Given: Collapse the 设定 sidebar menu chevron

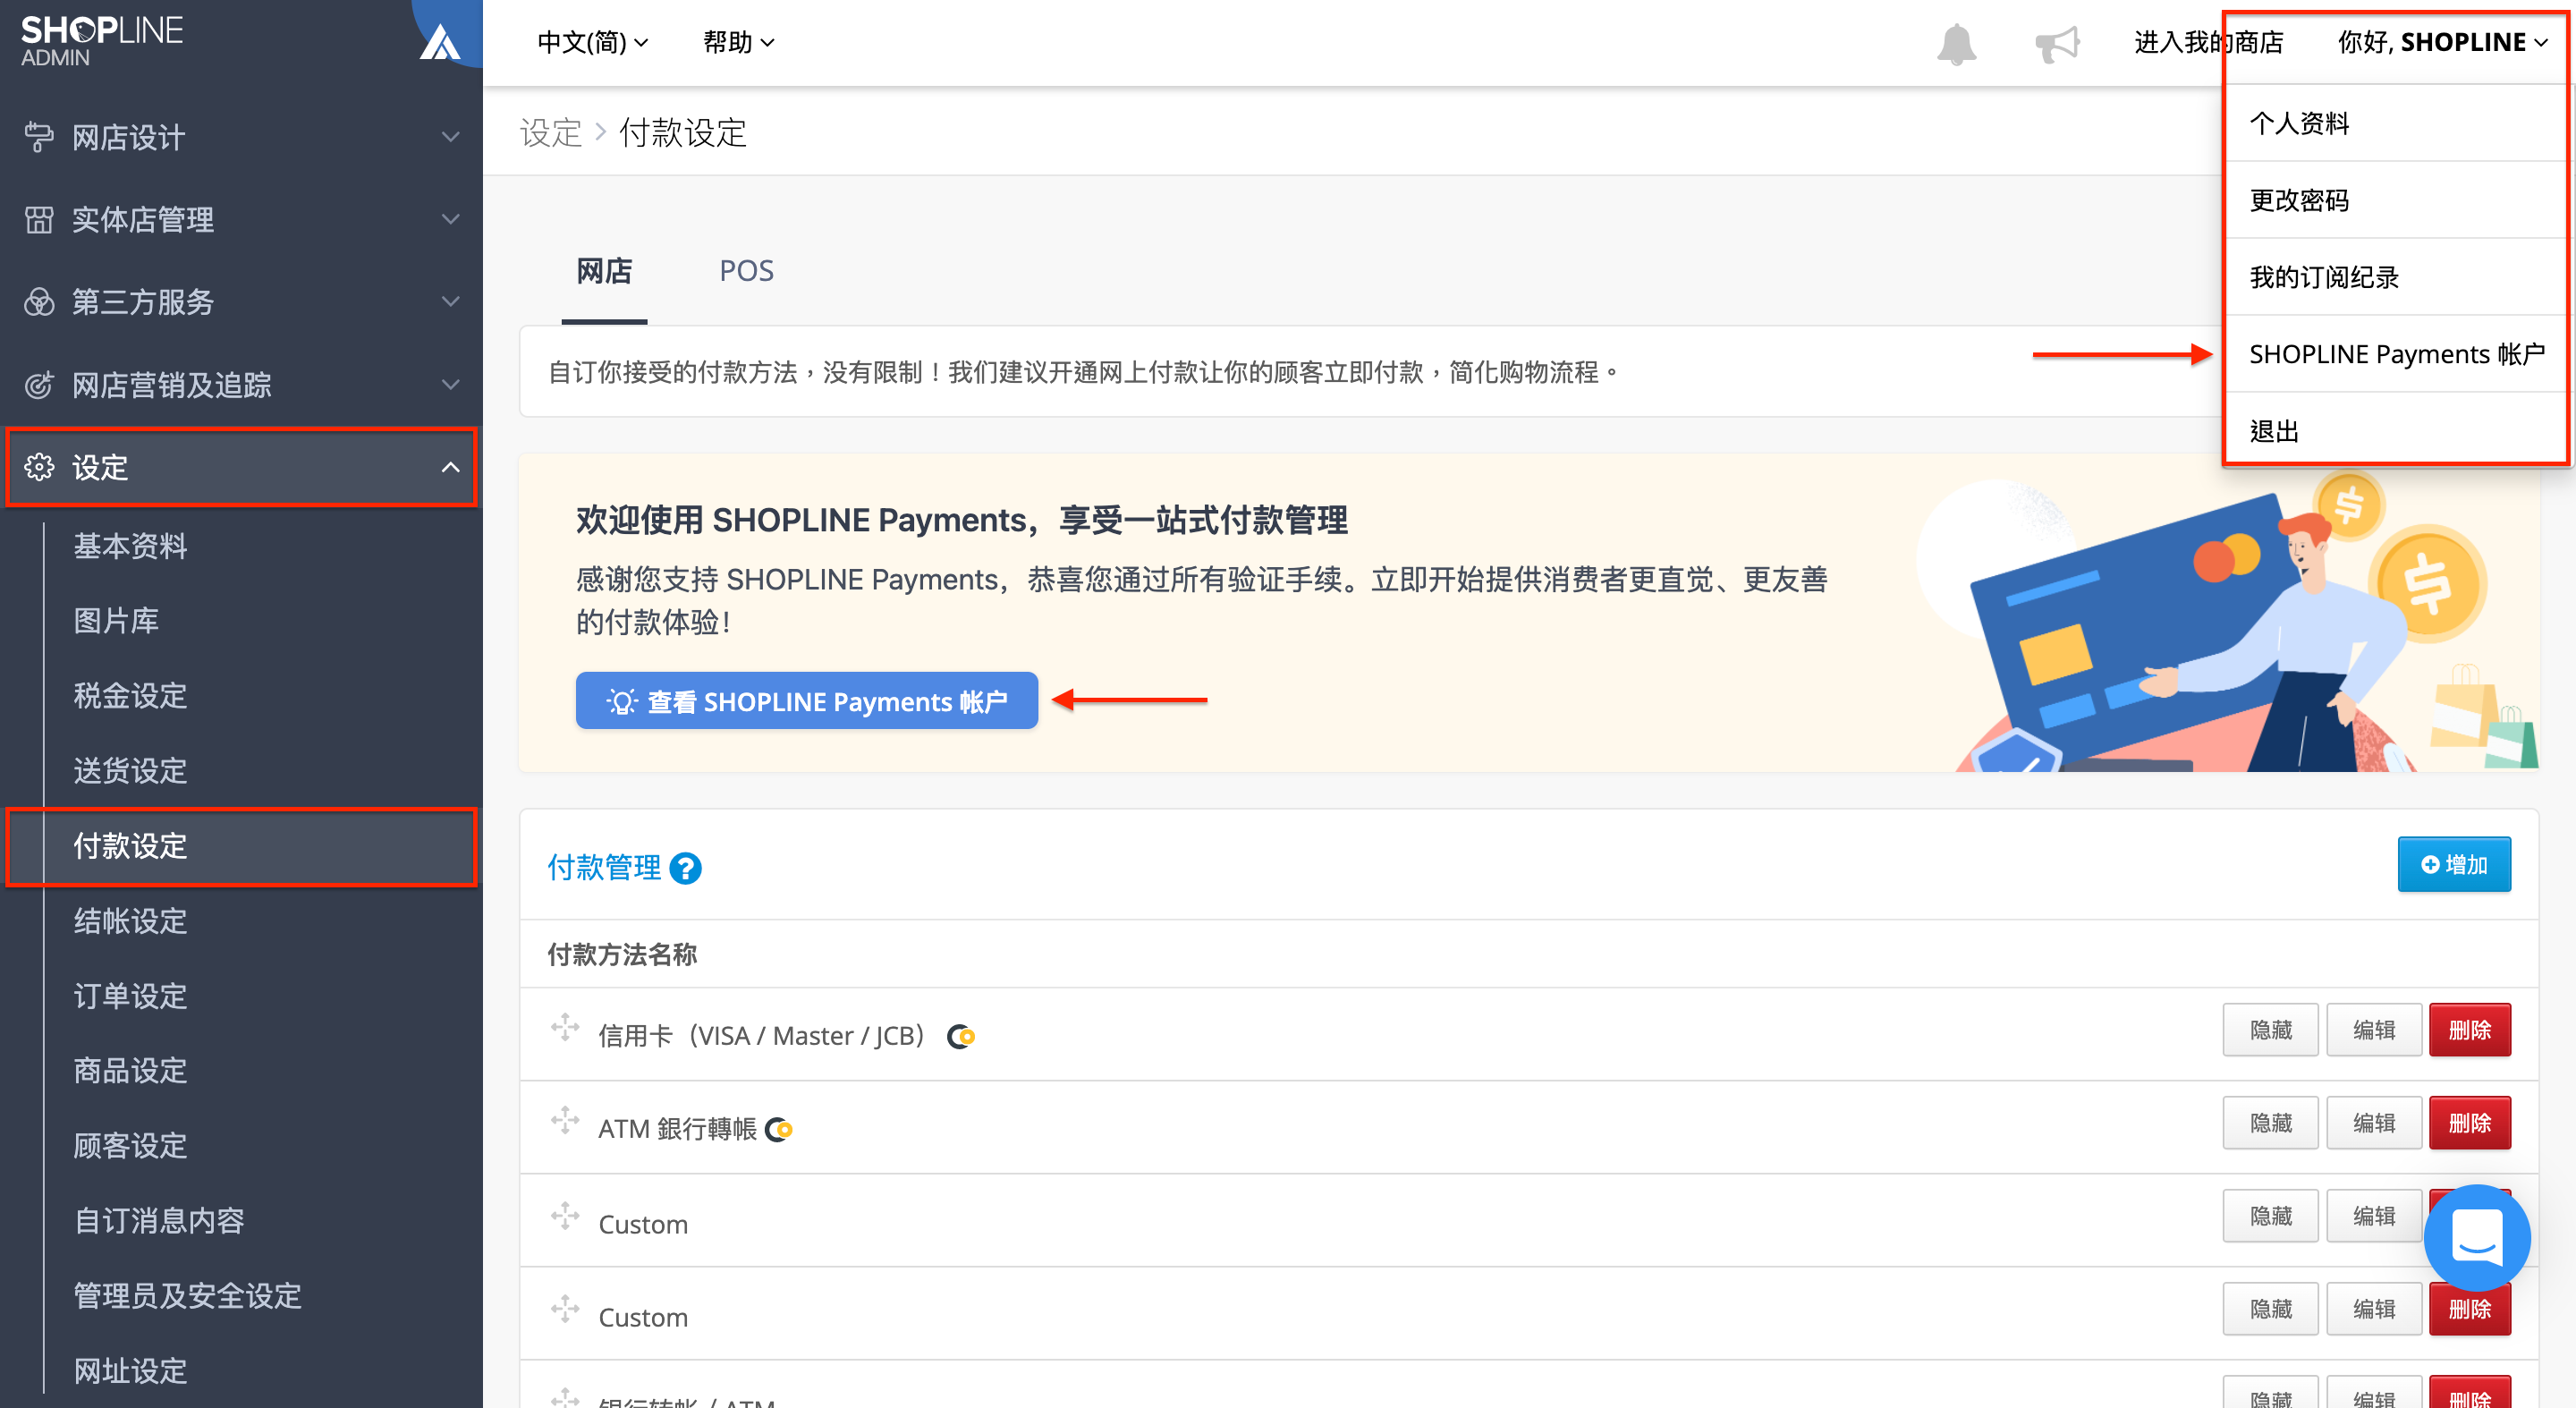Looking at the screenshot, I should pyautogui.click(x=451, y=467).
